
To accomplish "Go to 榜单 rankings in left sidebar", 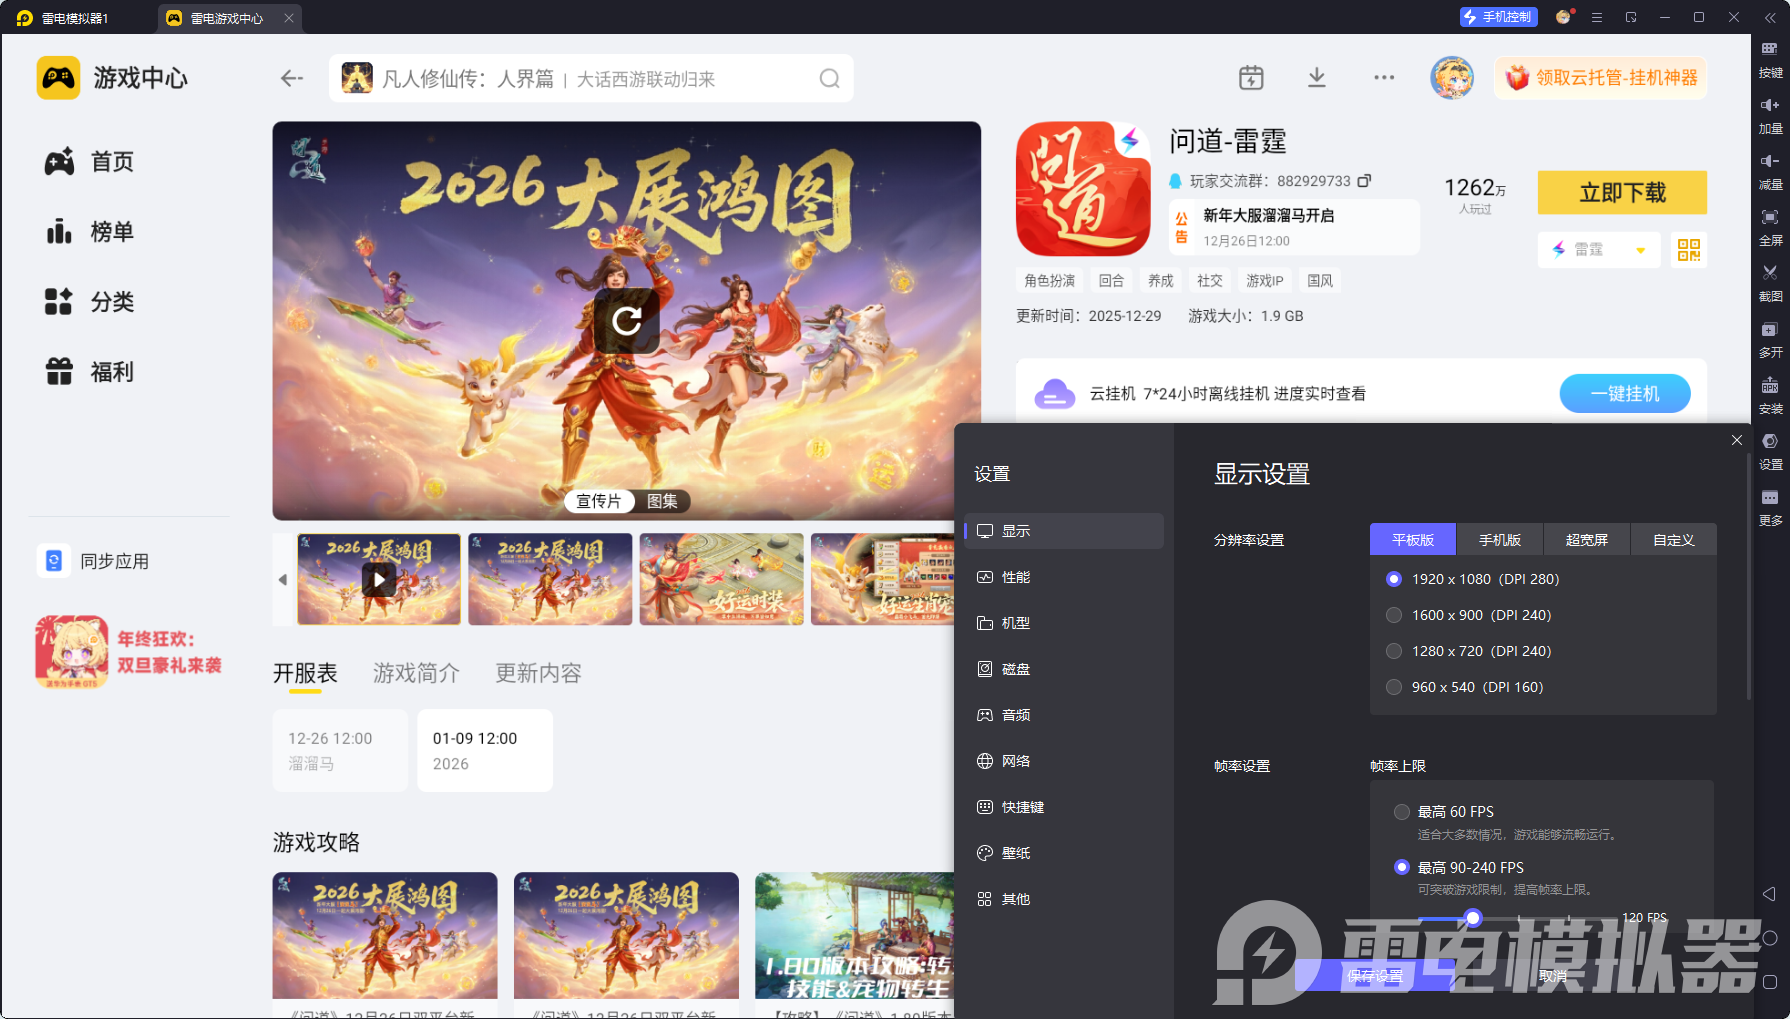I will coord(90,232).
